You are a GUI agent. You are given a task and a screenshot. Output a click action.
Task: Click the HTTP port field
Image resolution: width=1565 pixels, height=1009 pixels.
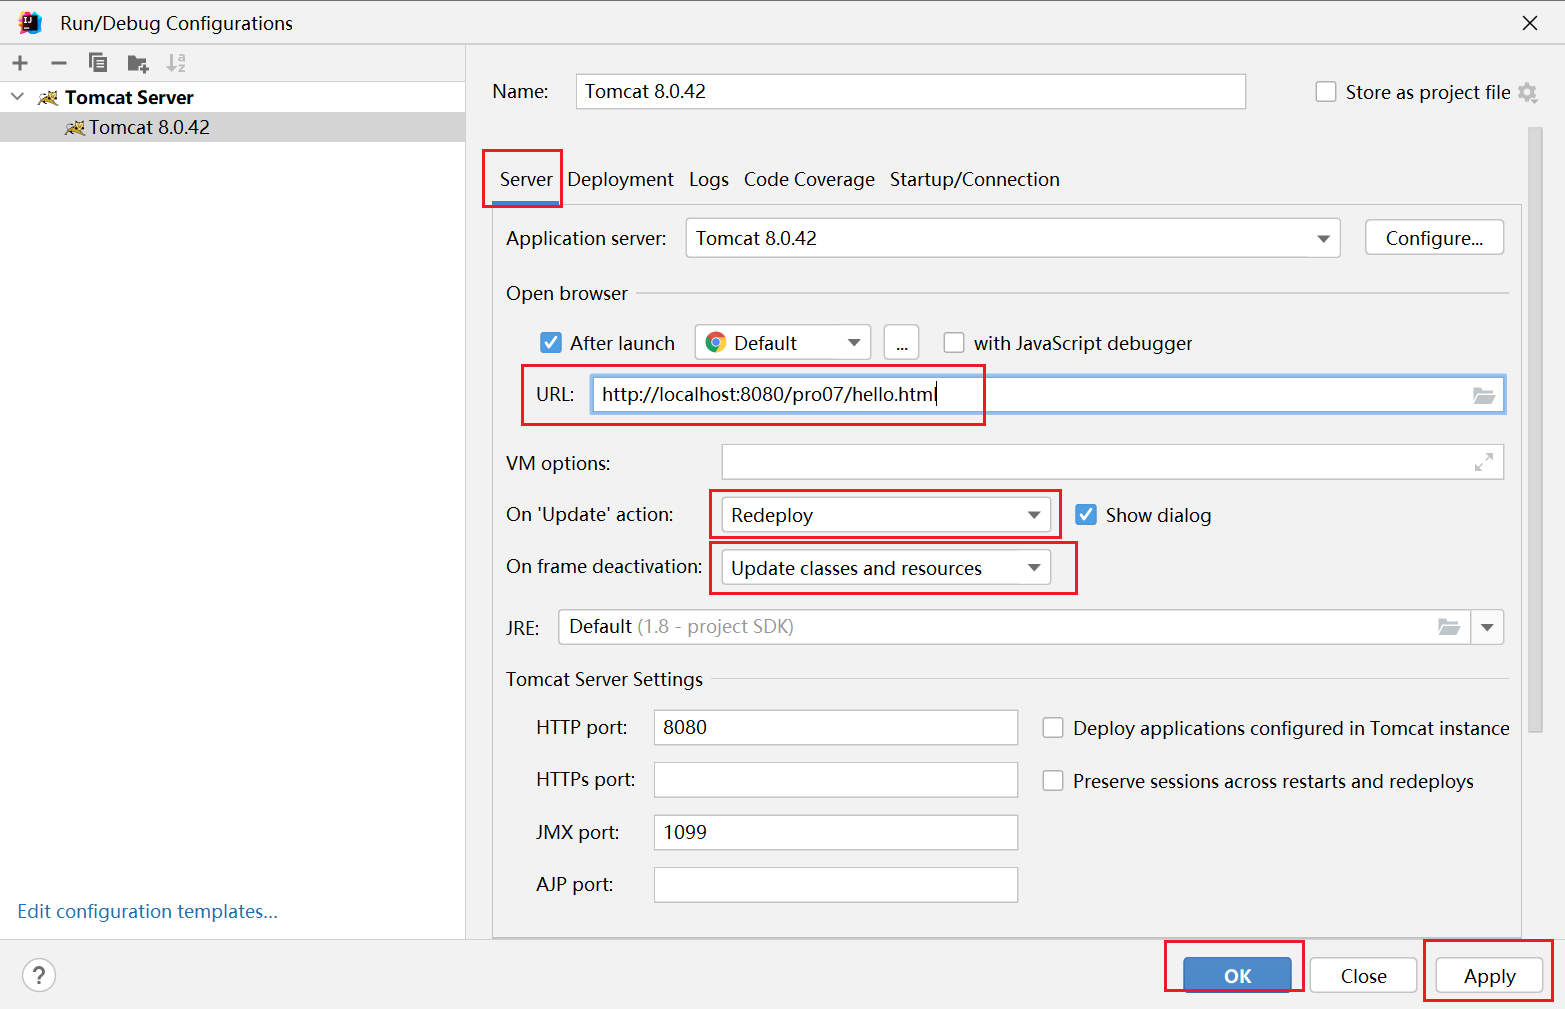pos(835,727)
